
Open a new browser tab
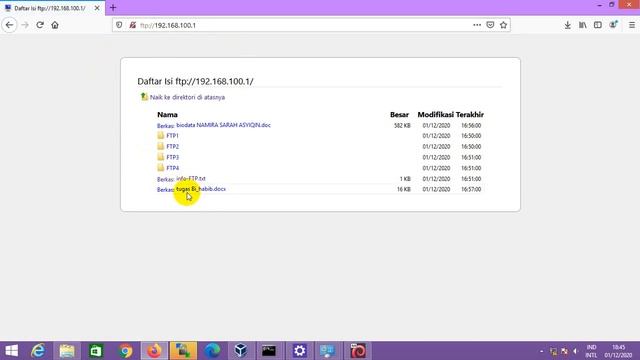tap(113, 8)
